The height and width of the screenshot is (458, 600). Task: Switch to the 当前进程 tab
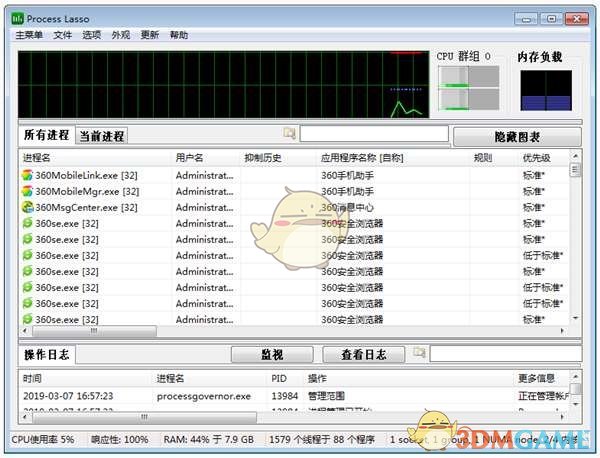(x=102, y=136)
